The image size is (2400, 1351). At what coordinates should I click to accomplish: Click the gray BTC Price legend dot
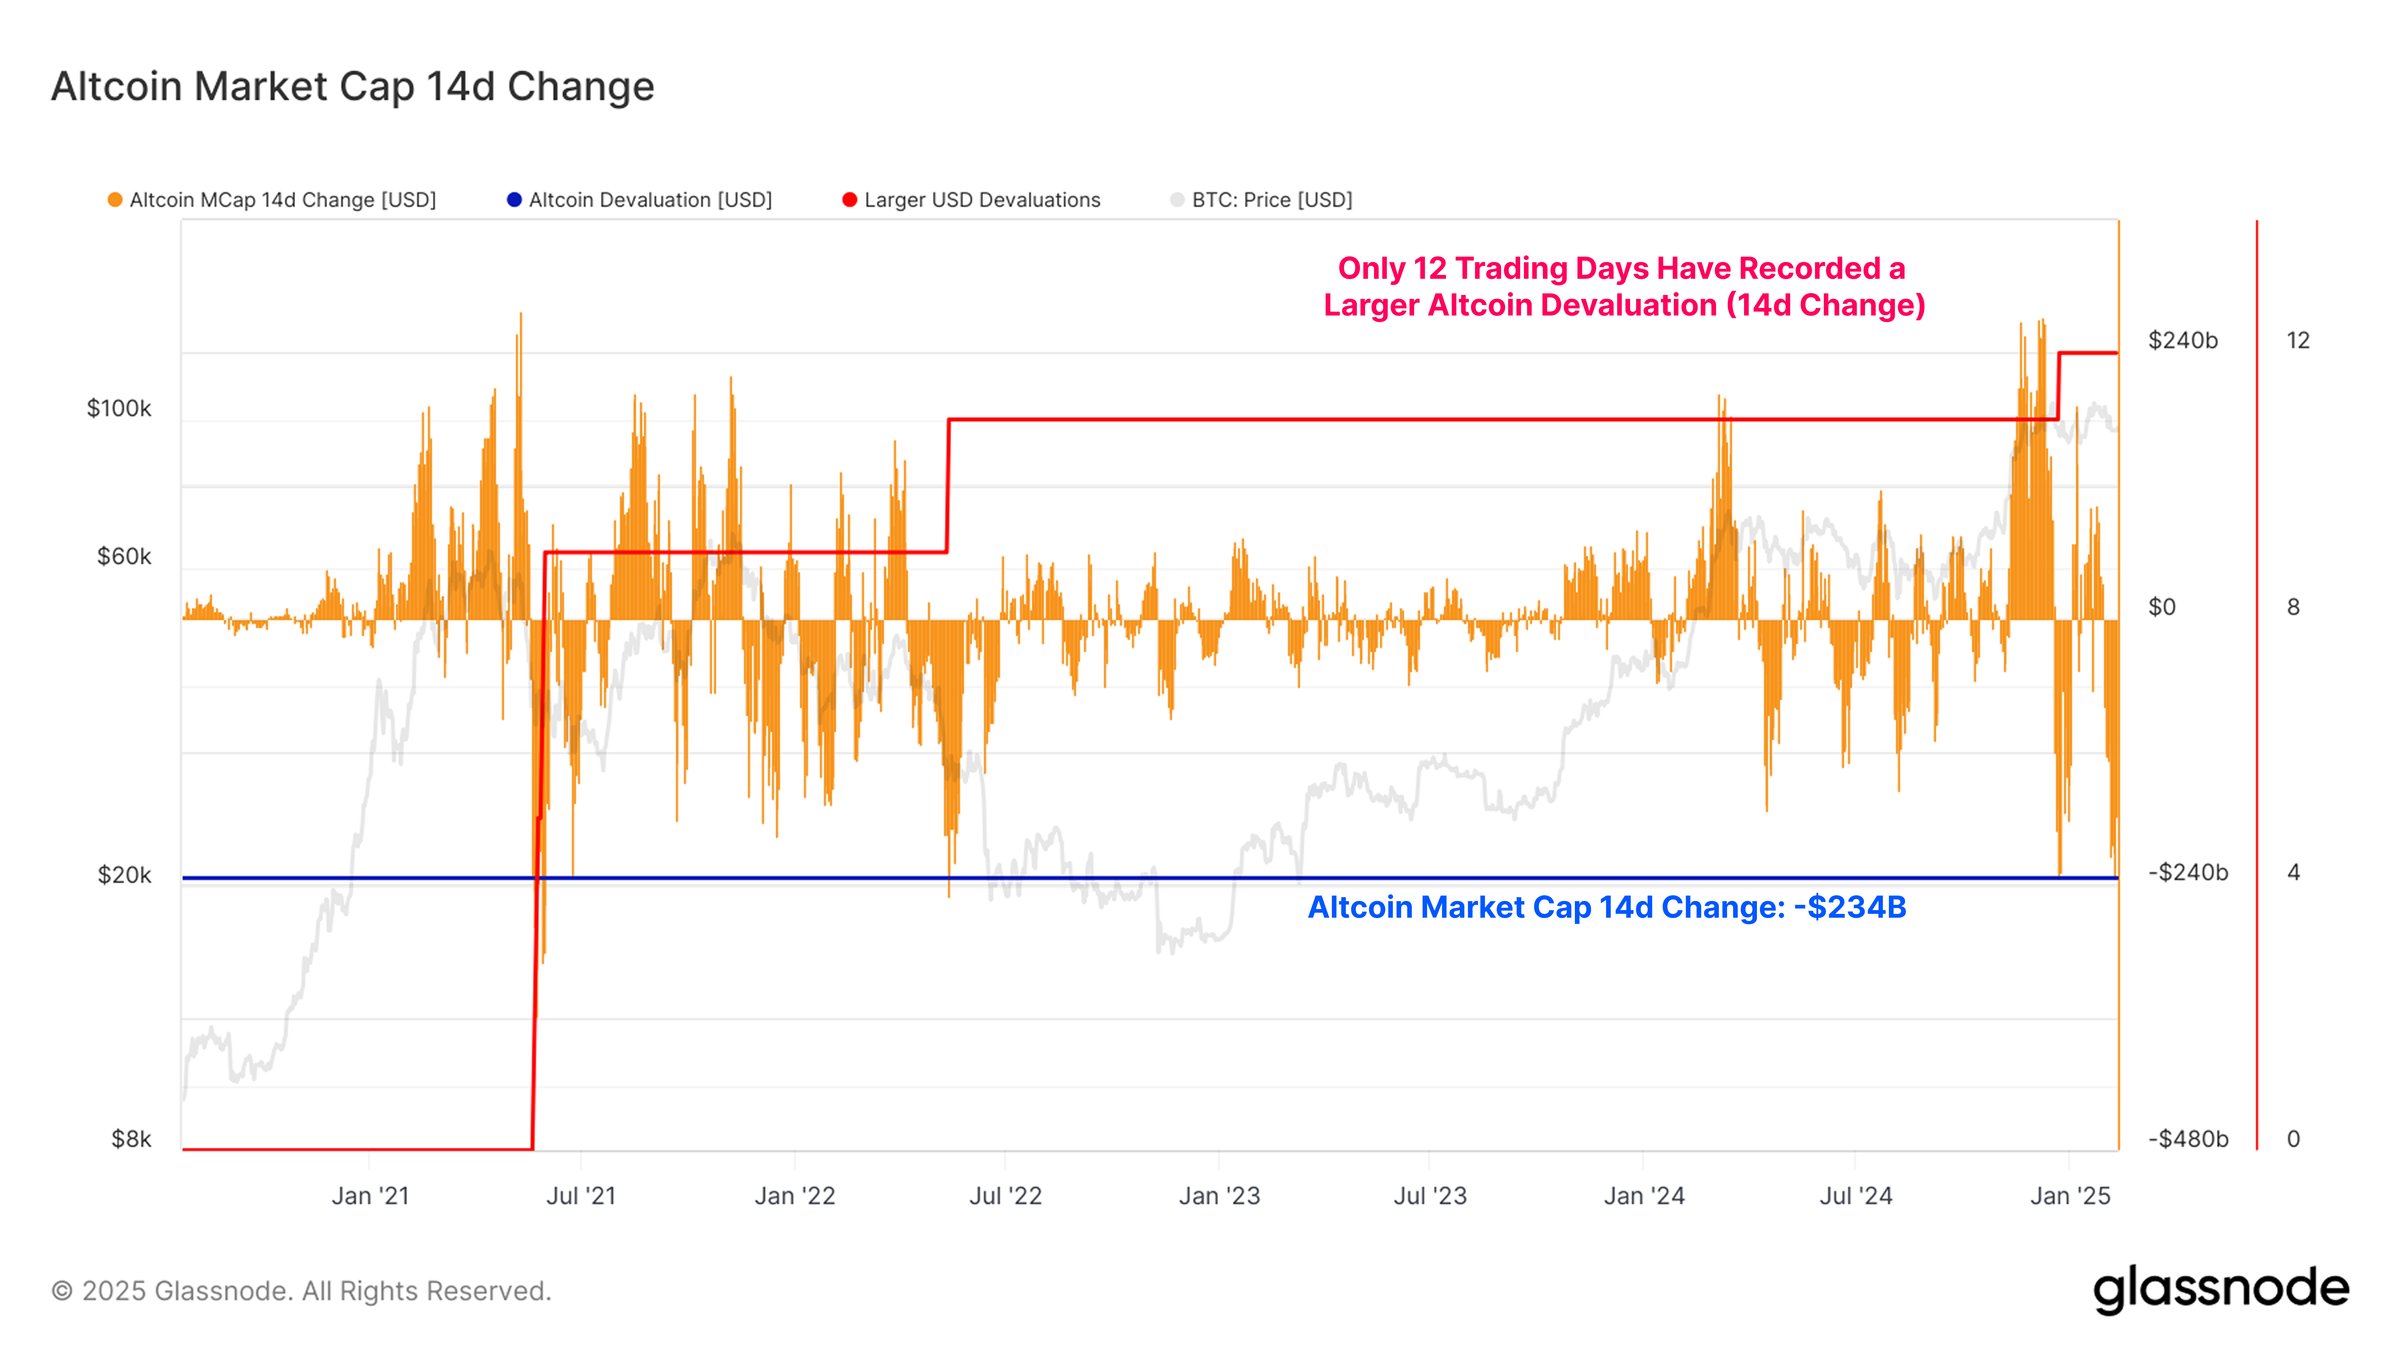click(1177, 200)
